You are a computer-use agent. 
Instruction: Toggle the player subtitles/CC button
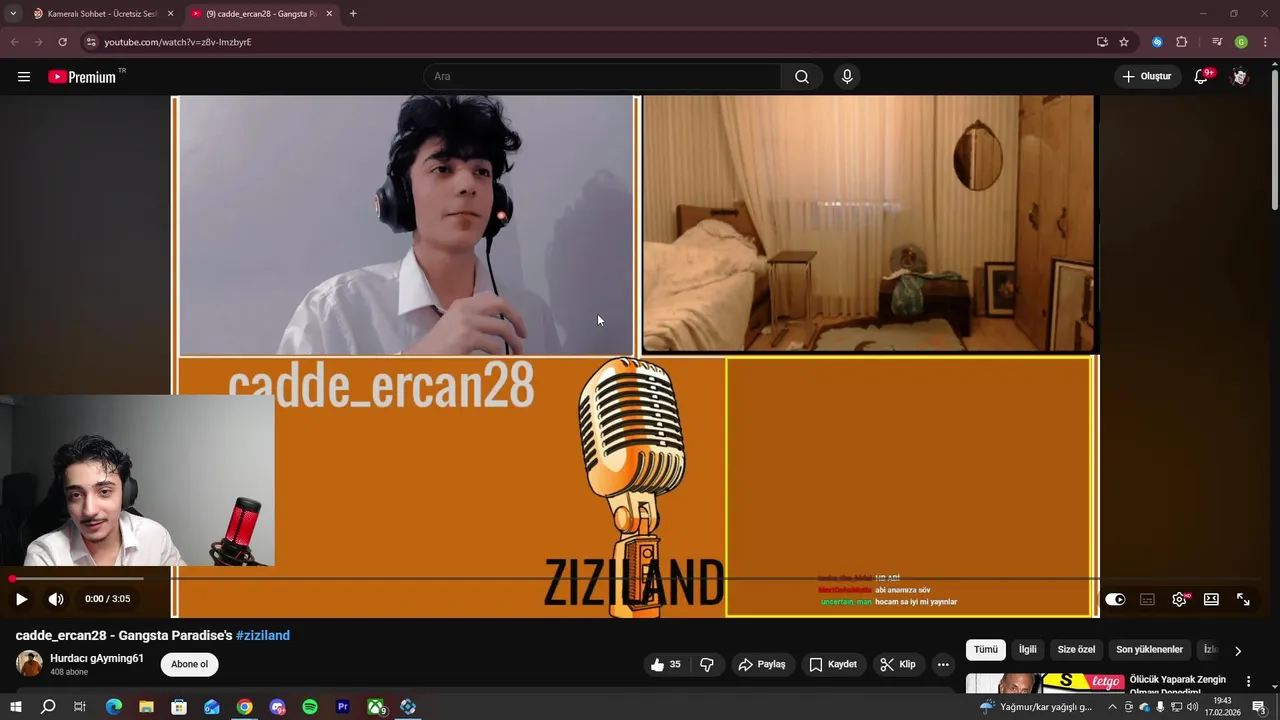(1147, 599)
